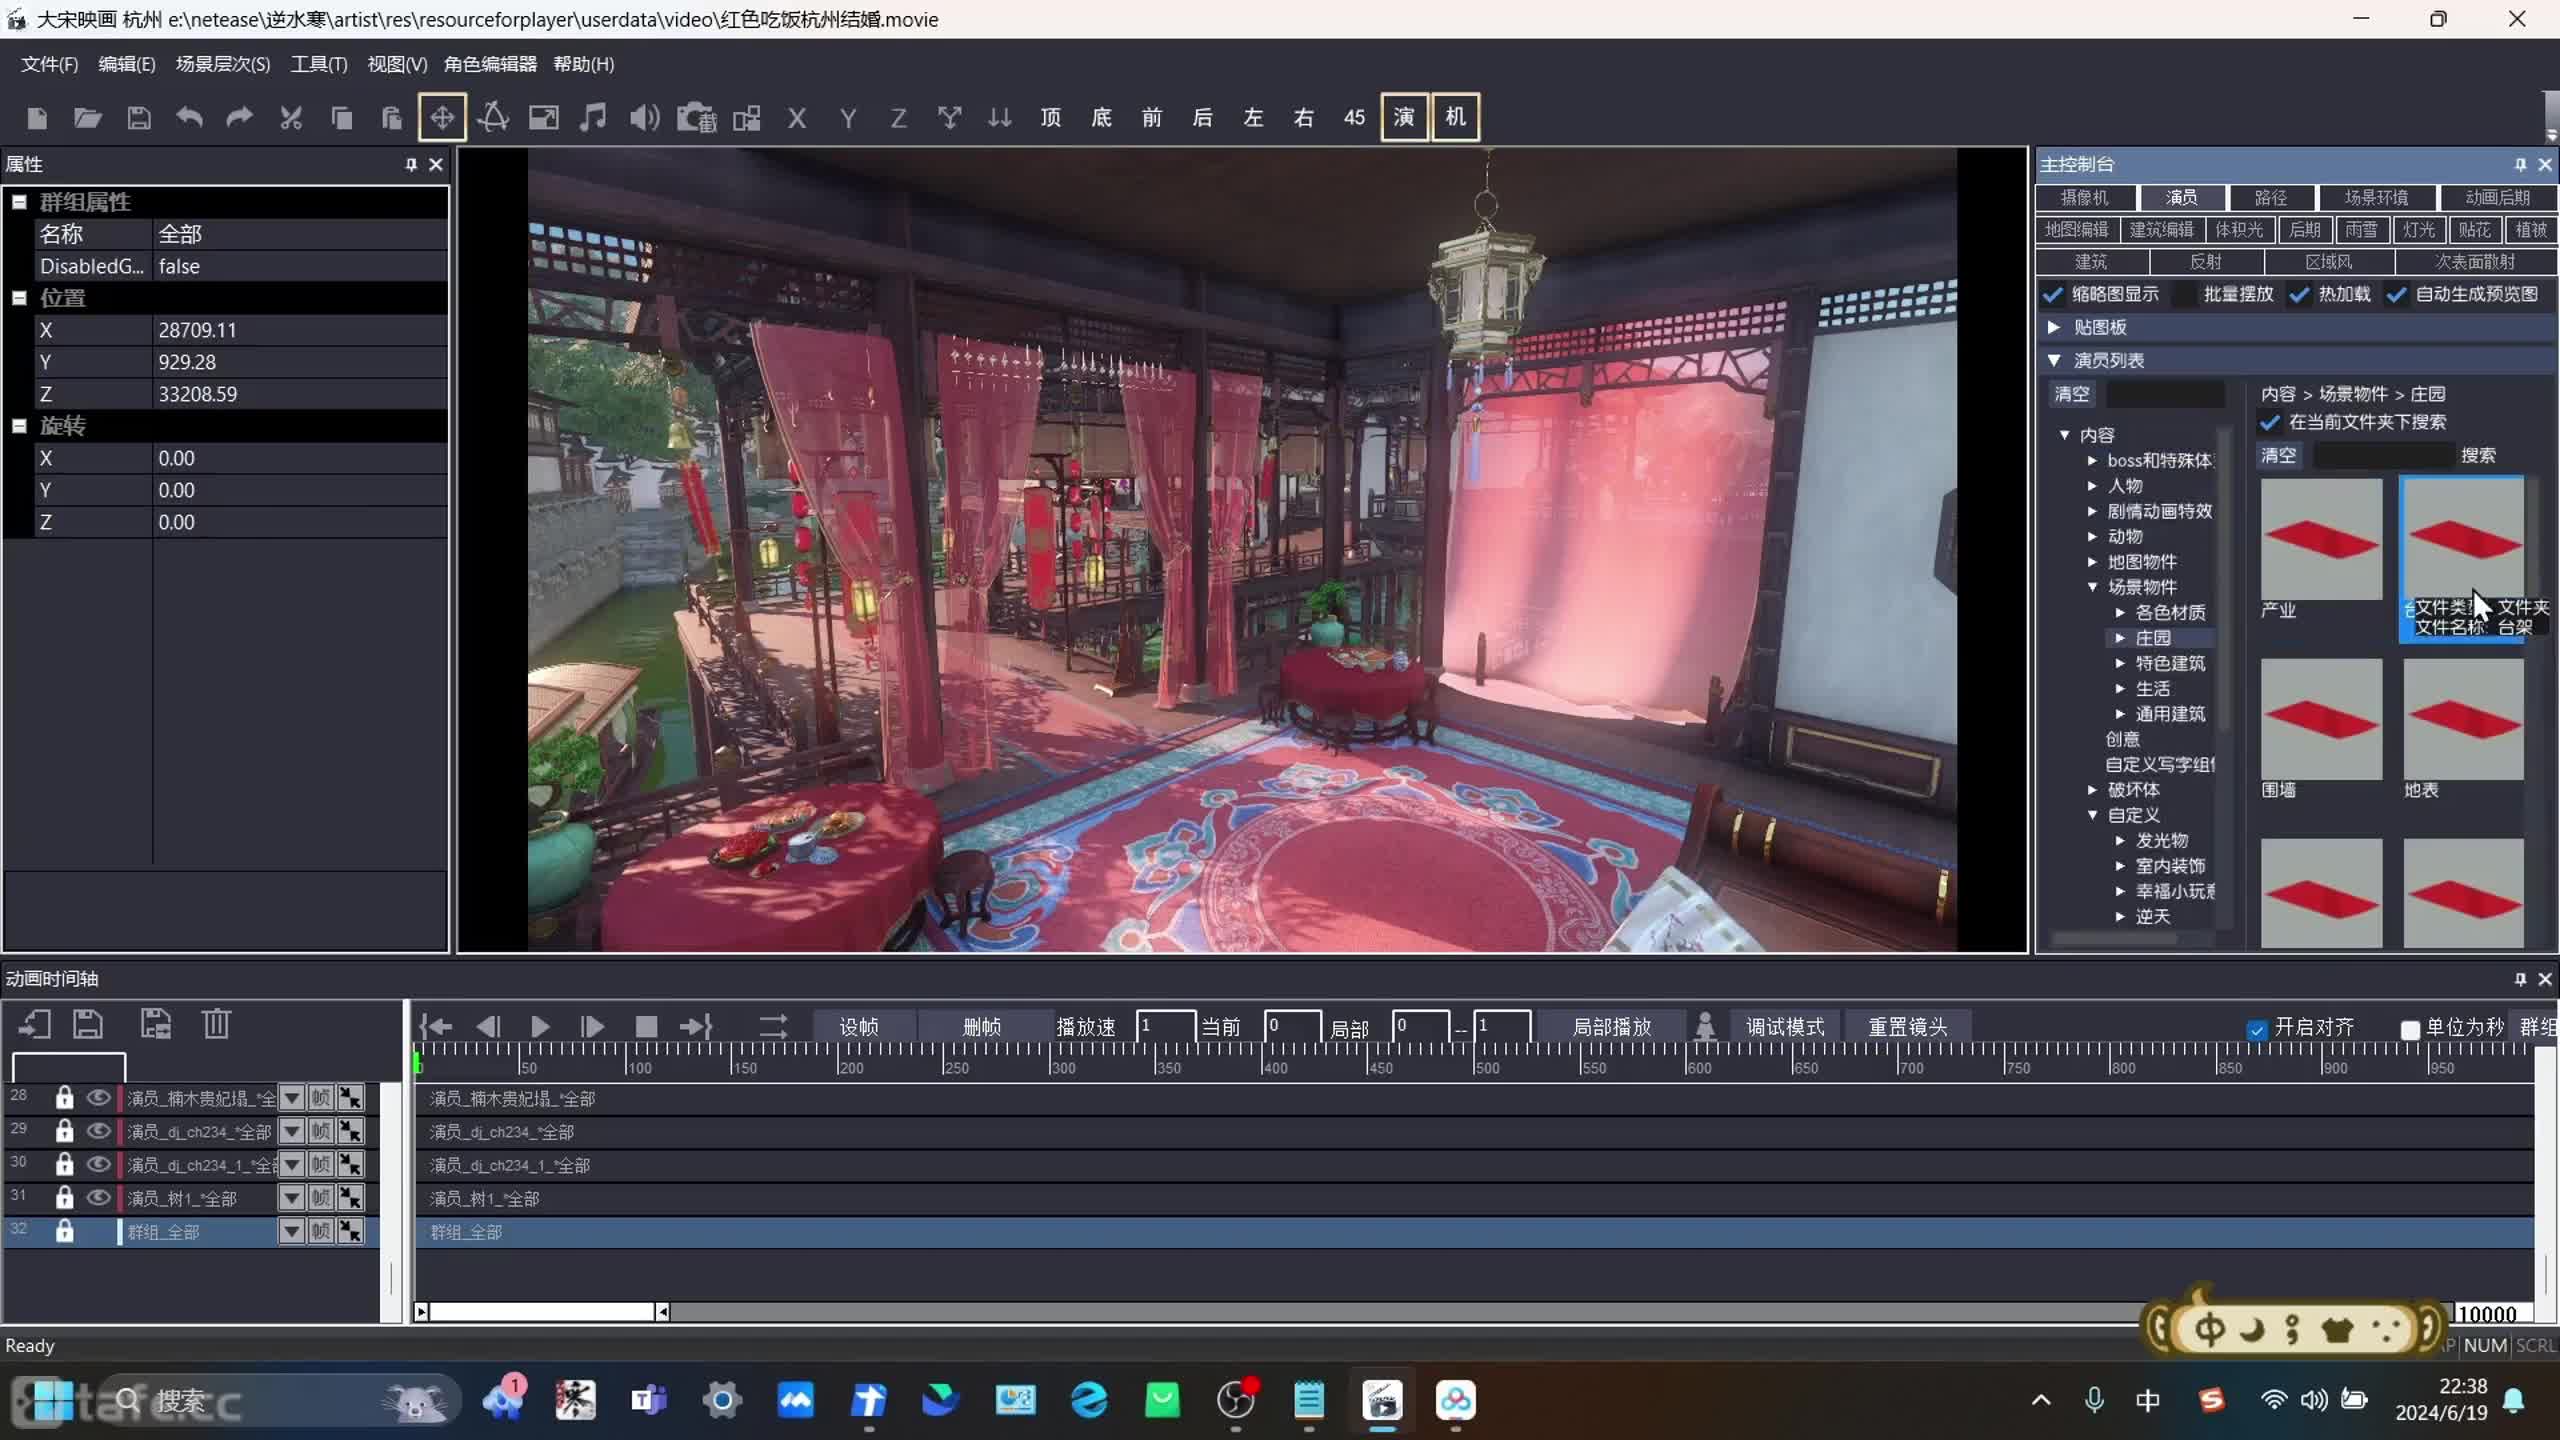Toggle the 演 actor mode button
This screenshot has width=2560, height=1440.
point(1404,117)
